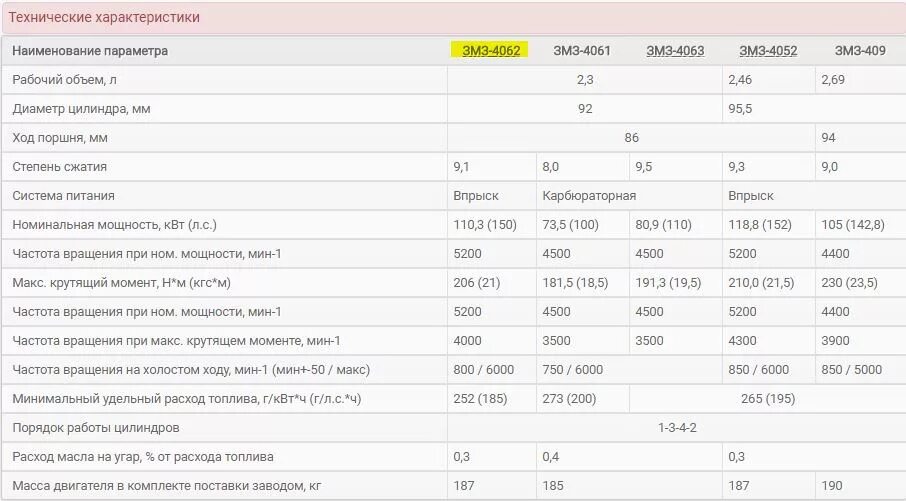Click the working volume value 2,46
906x501 pixels.
[x=740, y=80]
